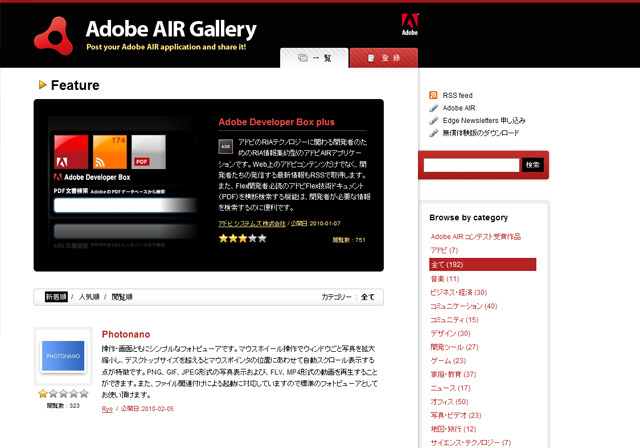Click the Browse by category heading
Screen dimensions: 640x448
click(x=469, y=217)
